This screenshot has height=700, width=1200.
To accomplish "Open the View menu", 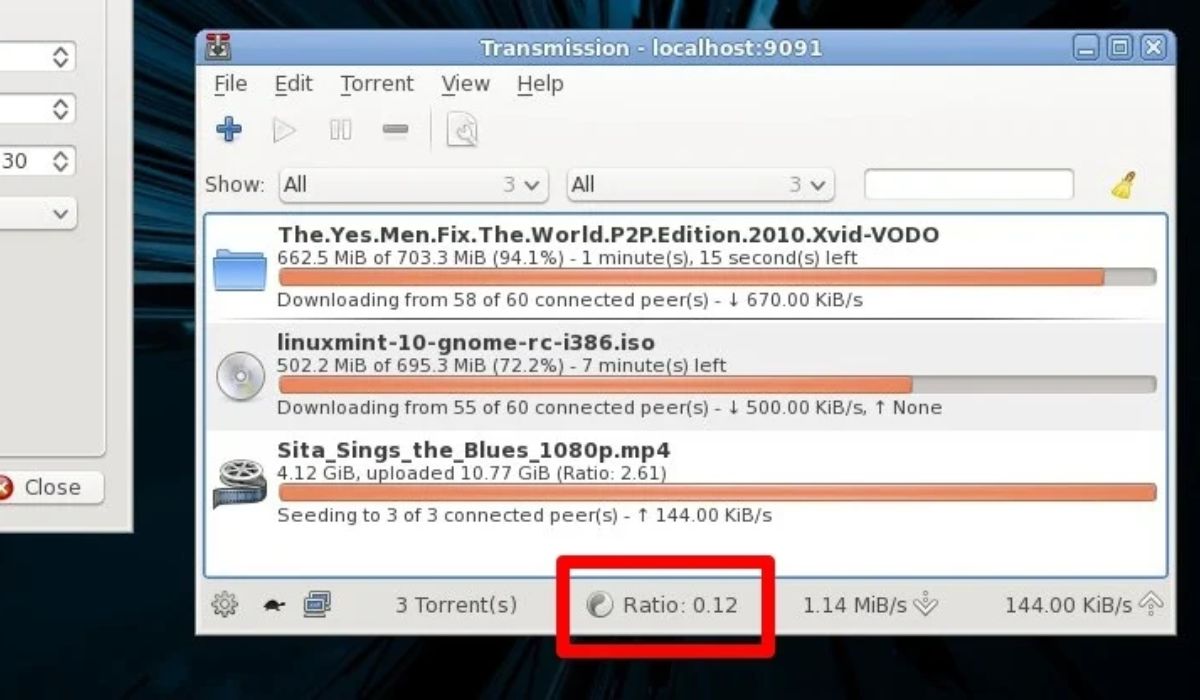I will point(466,85).
